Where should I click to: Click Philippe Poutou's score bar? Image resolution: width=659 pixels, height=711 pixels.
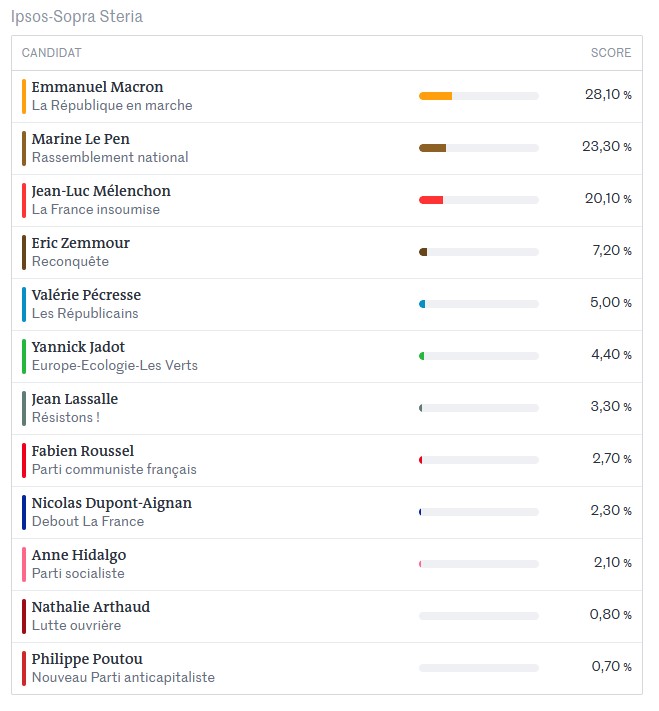pyautogui.click(x=478, y=668)
